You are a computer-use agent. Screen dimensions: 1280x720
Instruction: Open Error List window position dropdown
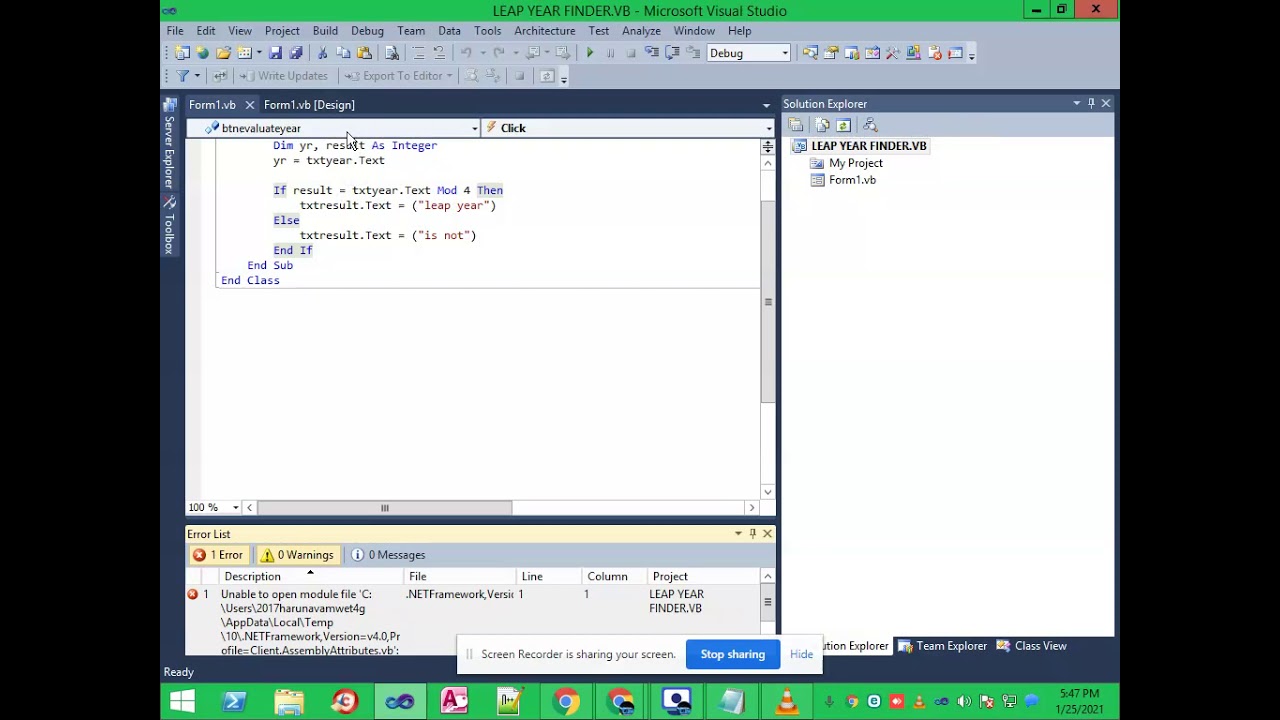738,534
